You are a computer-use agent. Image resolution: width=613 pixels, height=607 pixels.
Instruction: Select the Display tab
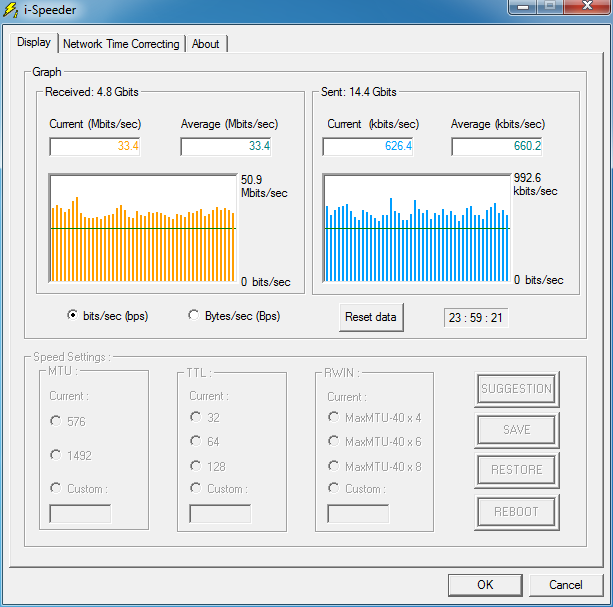pyautogui.click(x=33, y=43)
